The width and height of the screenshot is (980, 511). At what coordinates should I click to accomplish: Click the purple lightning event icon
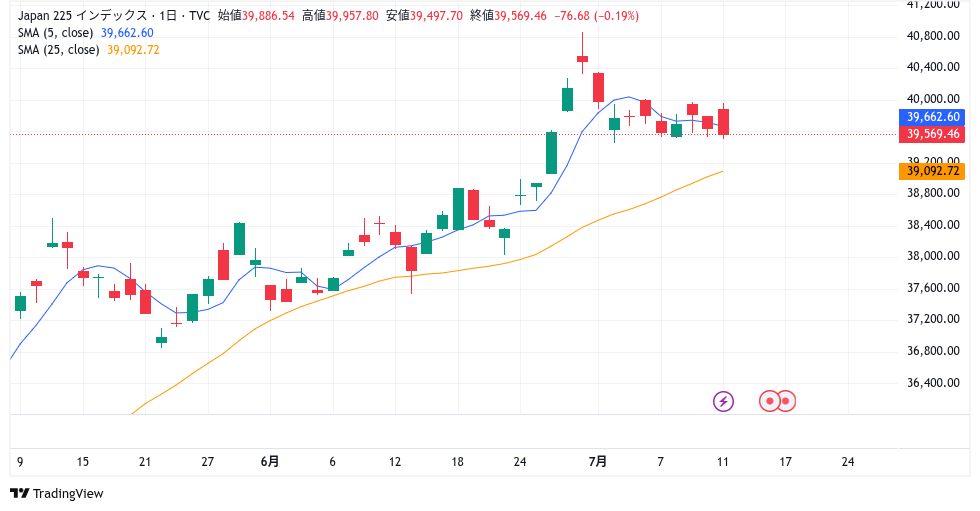tap(723, 401)
